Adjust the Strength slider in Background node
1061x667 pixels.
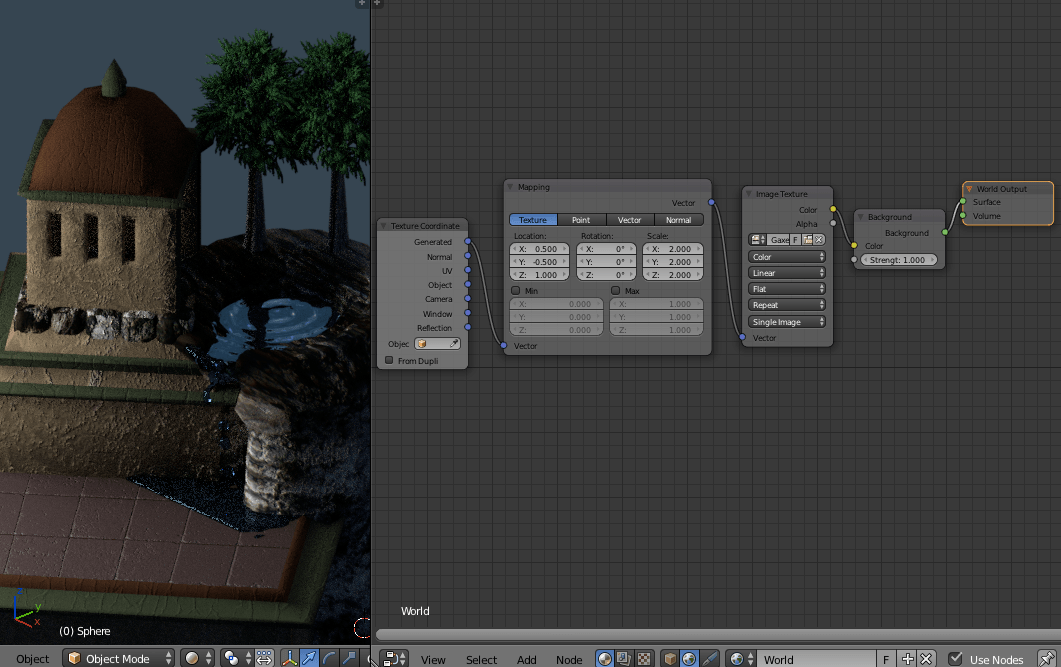pyautogui.click(x=897, y=258)
